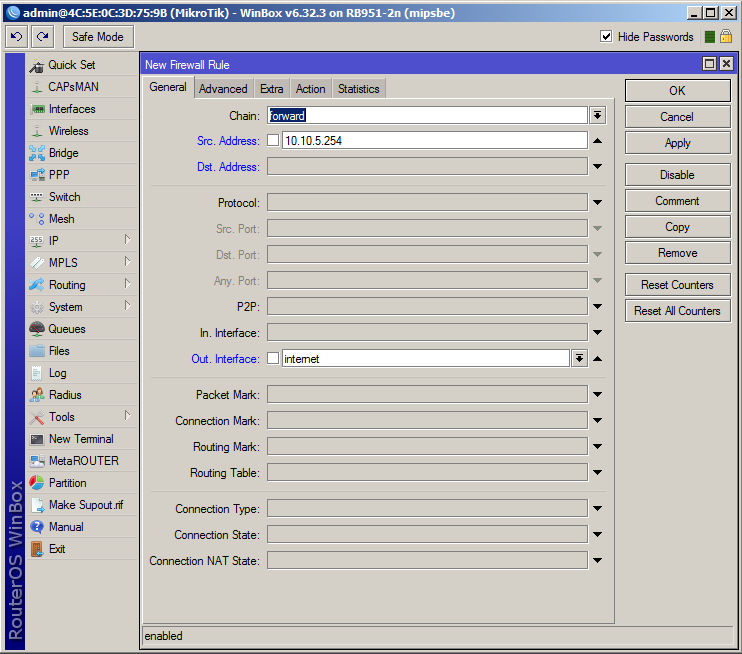Click the Comment button

(x=678, y=201)
